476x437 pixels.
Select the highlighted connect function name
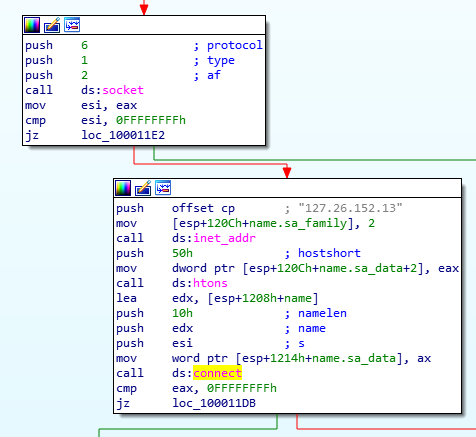(217, 373)
